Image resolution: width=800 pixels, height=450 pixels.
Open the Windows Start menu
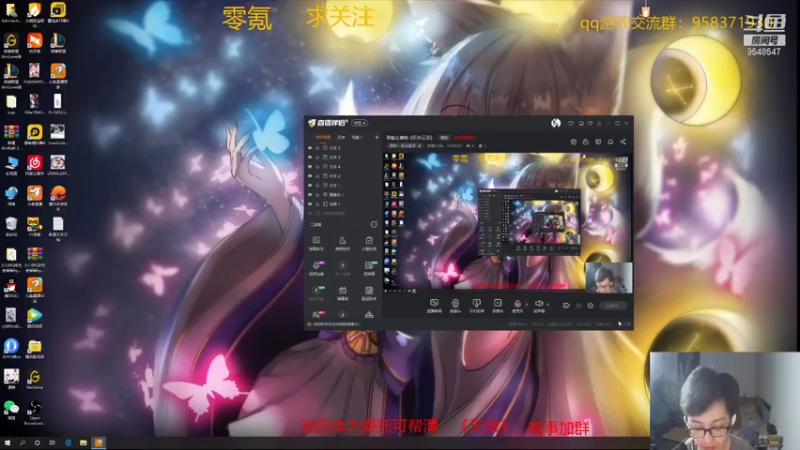(x=7, y=443)
